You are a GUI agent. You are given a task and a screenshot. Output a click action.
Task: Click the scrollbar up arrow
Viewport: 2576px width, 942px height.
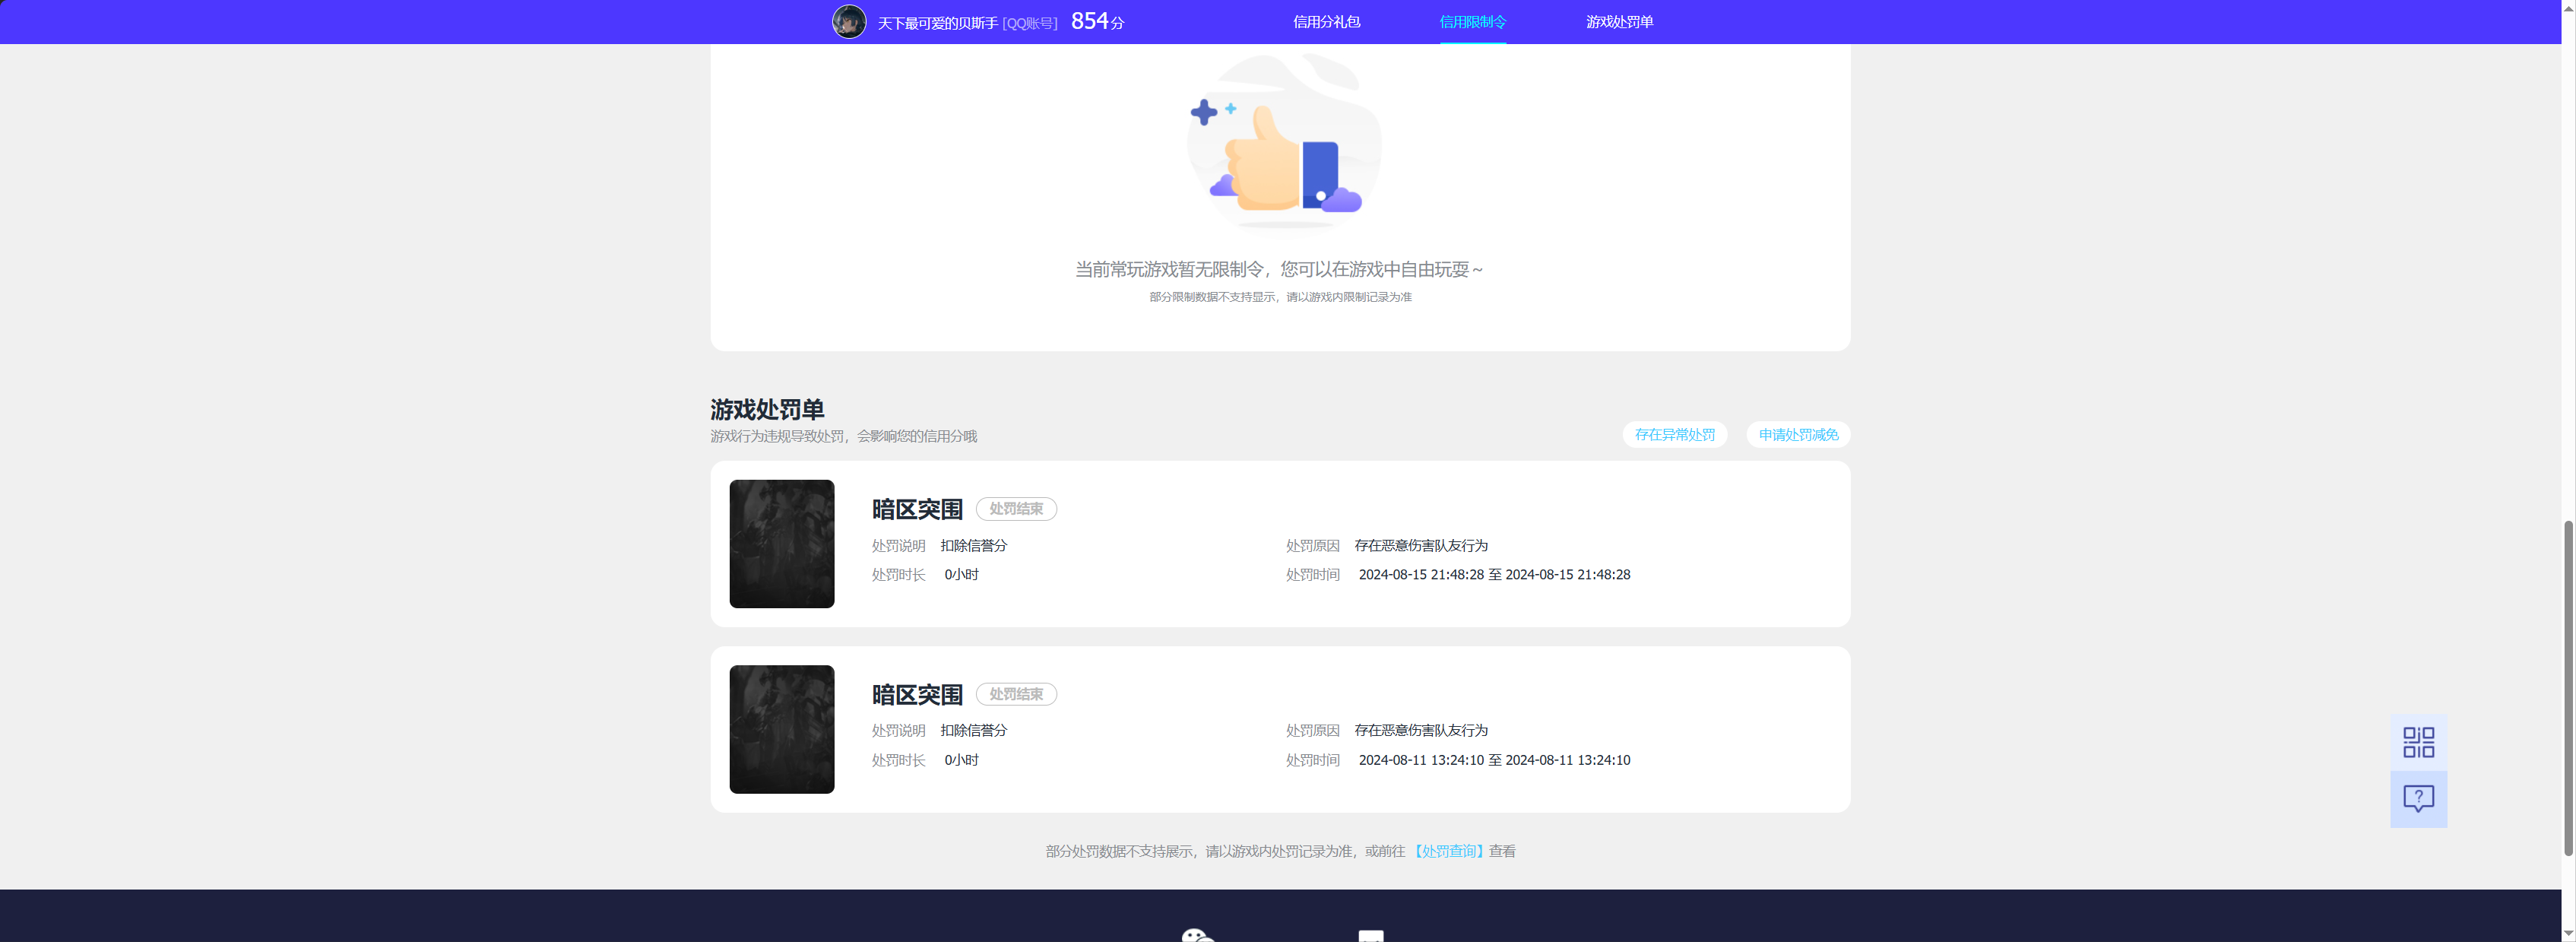click(x=2568, y=7)
